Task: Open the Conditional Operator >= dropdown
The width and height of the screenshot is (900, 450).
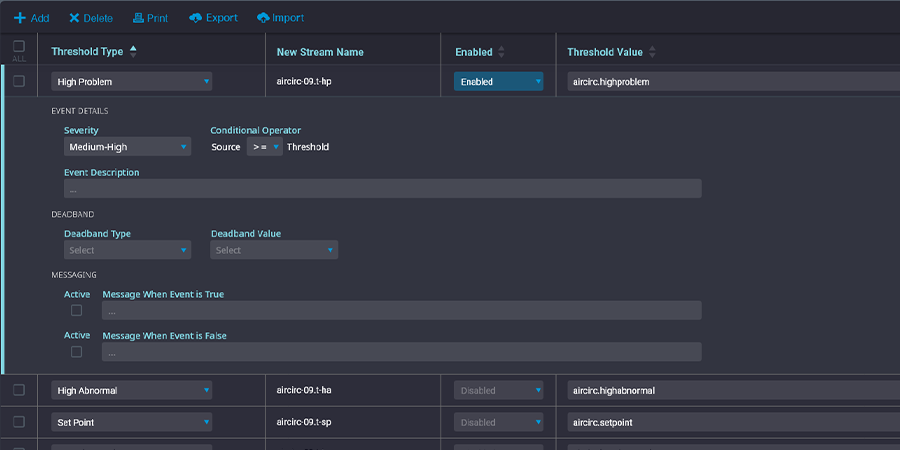Action: coord(265,147)
